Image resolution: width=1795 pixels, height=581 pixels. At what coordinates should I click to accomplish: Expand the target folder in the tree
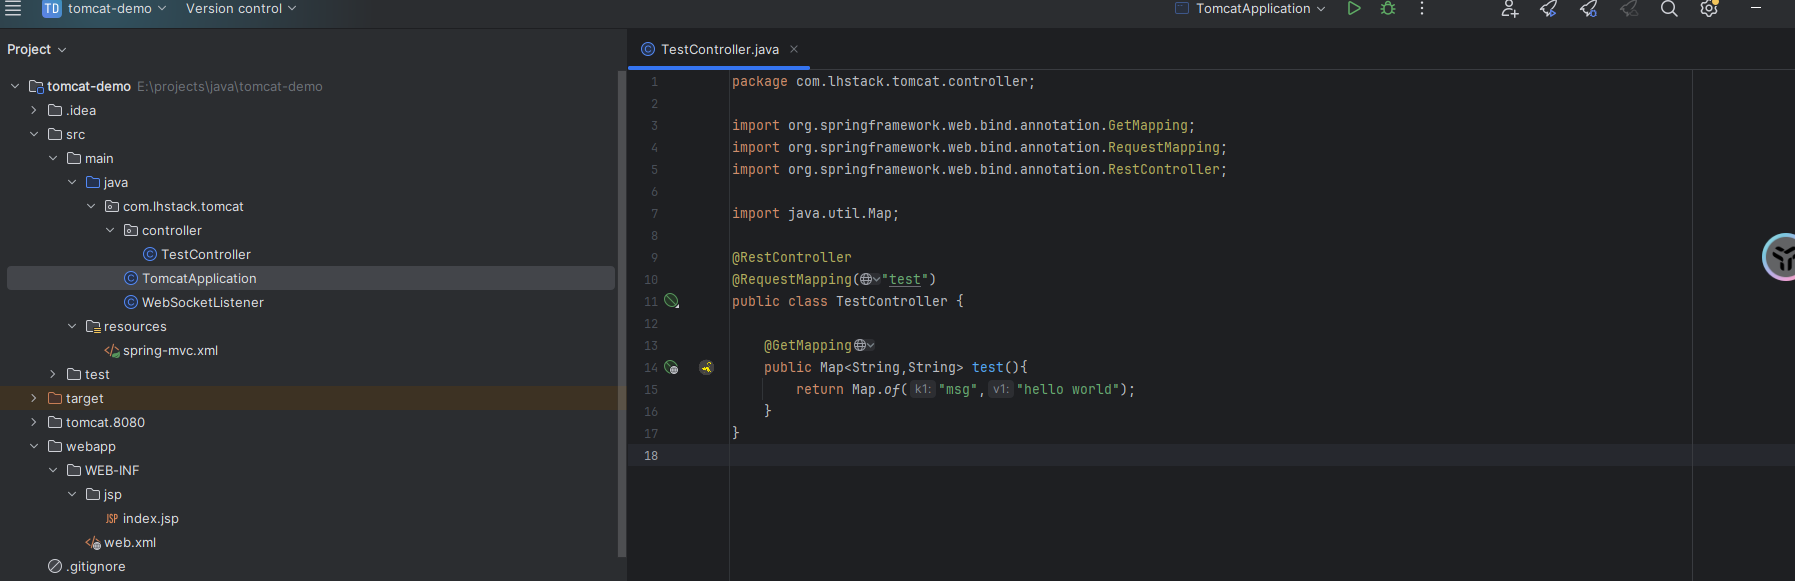(x=34, y=398)
